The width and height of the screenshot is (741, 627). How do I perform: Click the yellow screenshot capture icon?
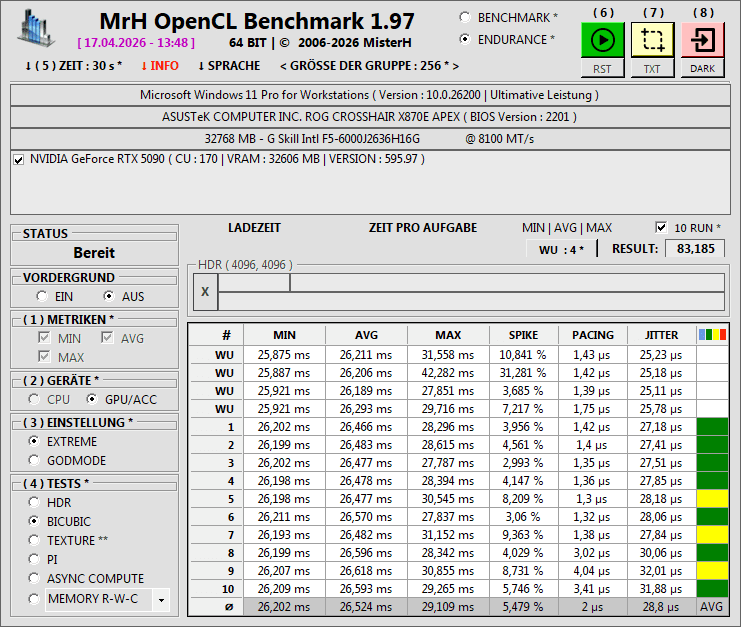click(x=653, y=40)
